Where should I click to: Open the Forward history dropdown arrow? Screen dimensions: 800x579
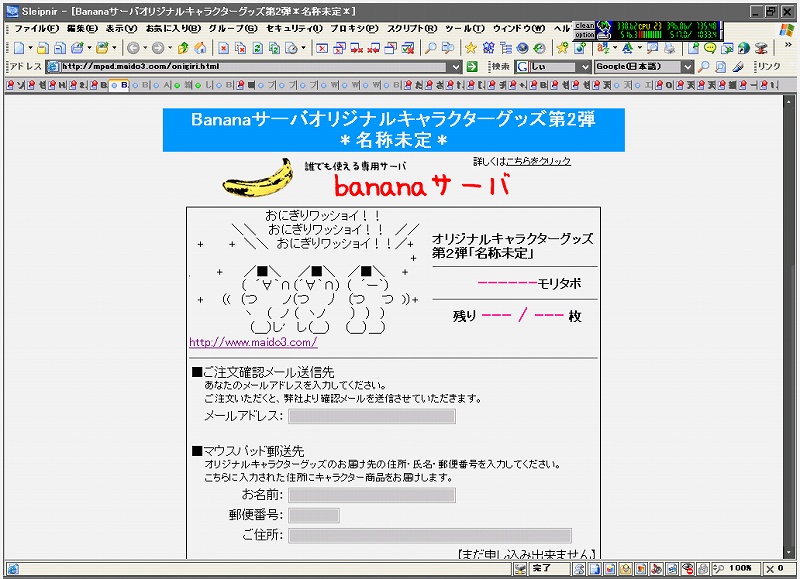[x=170, y=48]
